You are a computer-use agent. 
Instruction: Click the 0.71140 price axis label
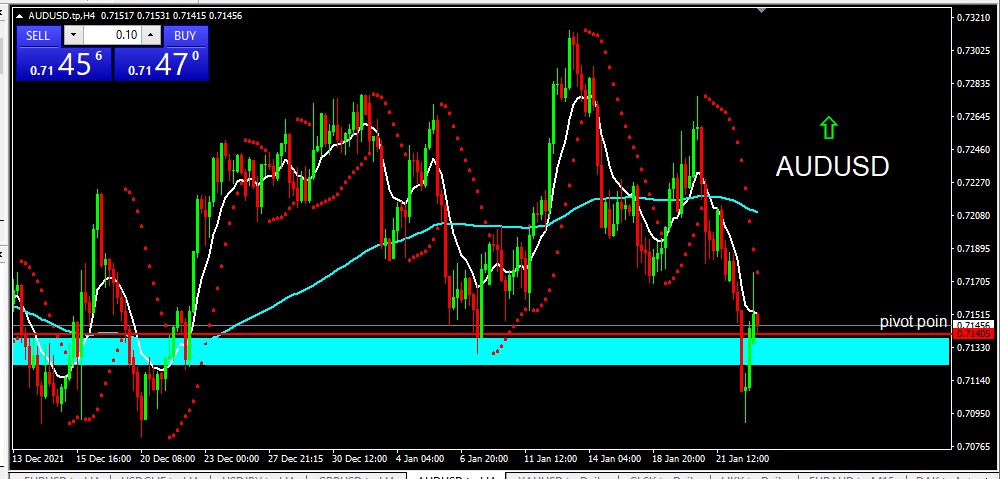[x=973, y=381]
